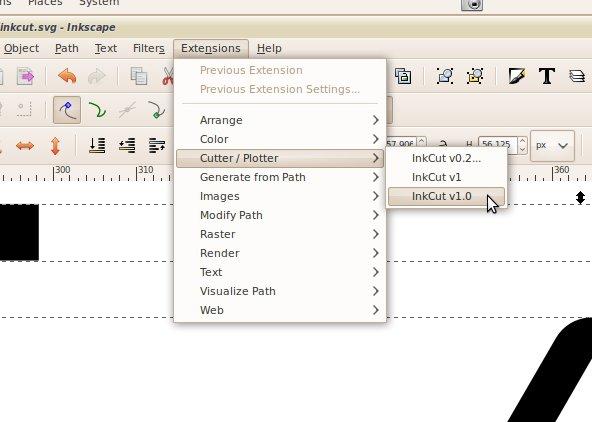The height and width of the screenshot is (422, 592).
Task: Open the Text menu in menubar
Action: pyautogui.click(x=106, y=48)
